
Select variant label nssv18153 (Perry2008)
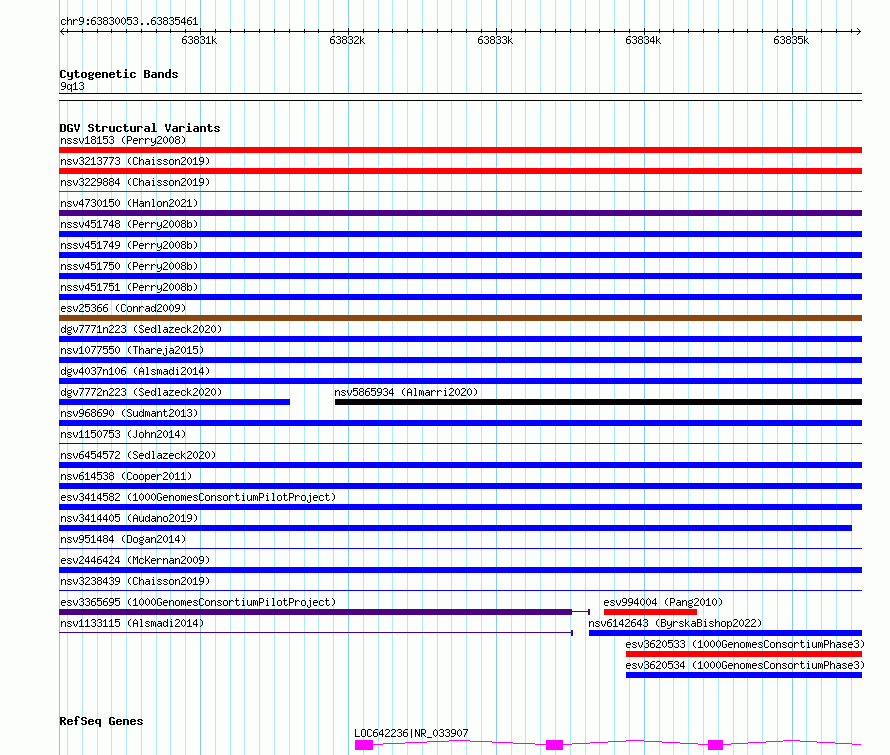(123, 140)
